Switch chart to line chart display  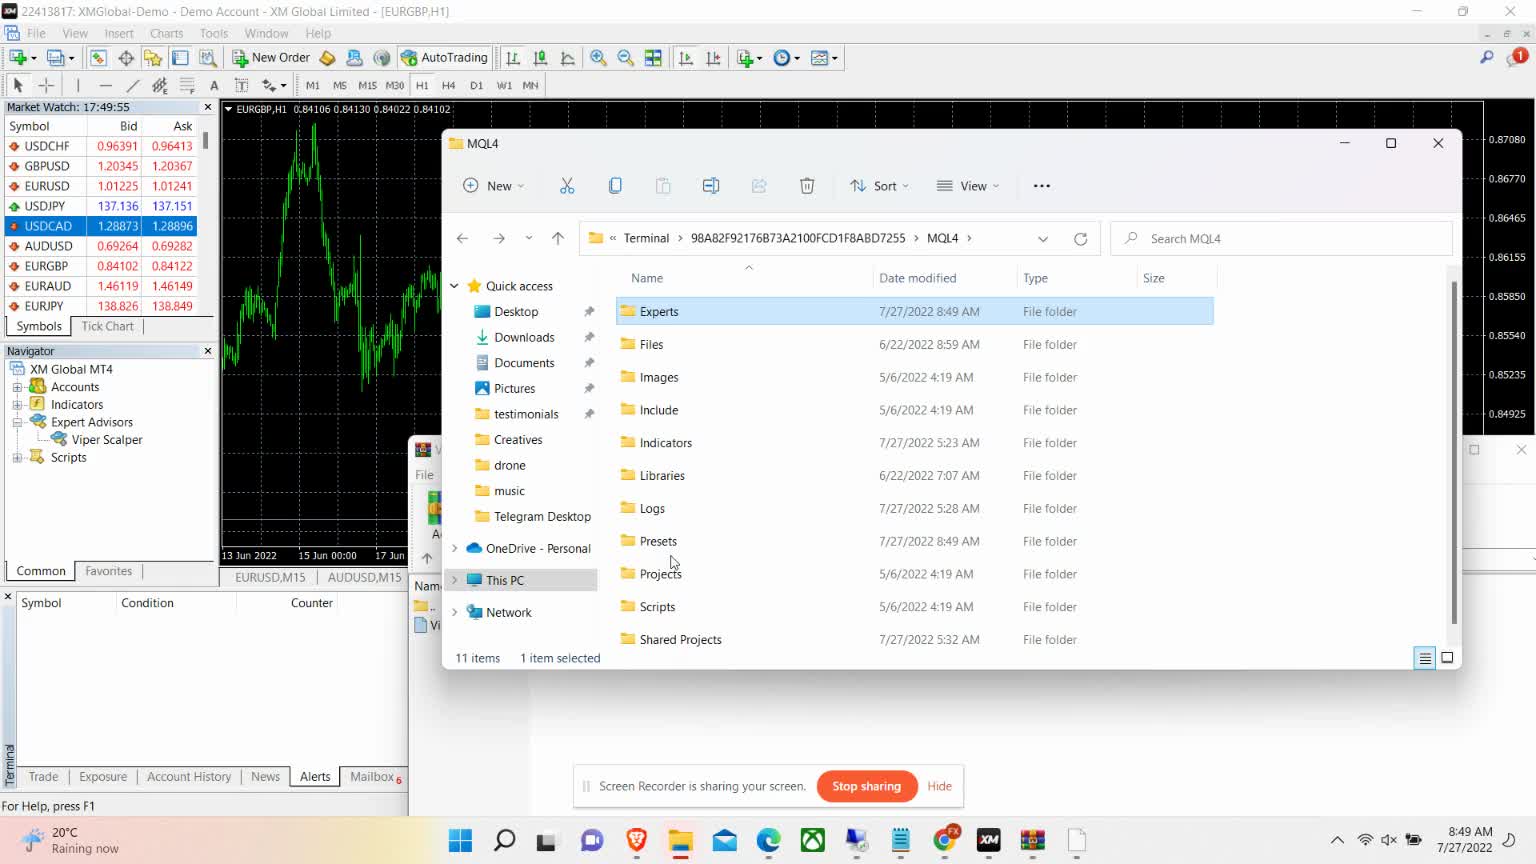pos(568,57)
